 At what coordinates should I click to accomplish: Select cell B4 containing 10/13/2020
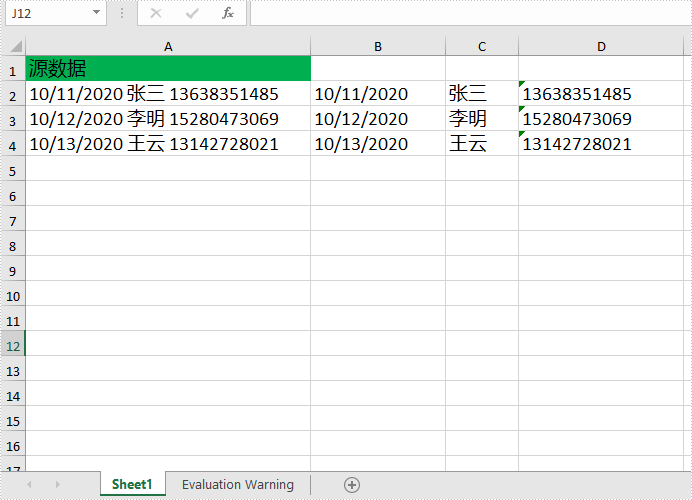[378, 143]
